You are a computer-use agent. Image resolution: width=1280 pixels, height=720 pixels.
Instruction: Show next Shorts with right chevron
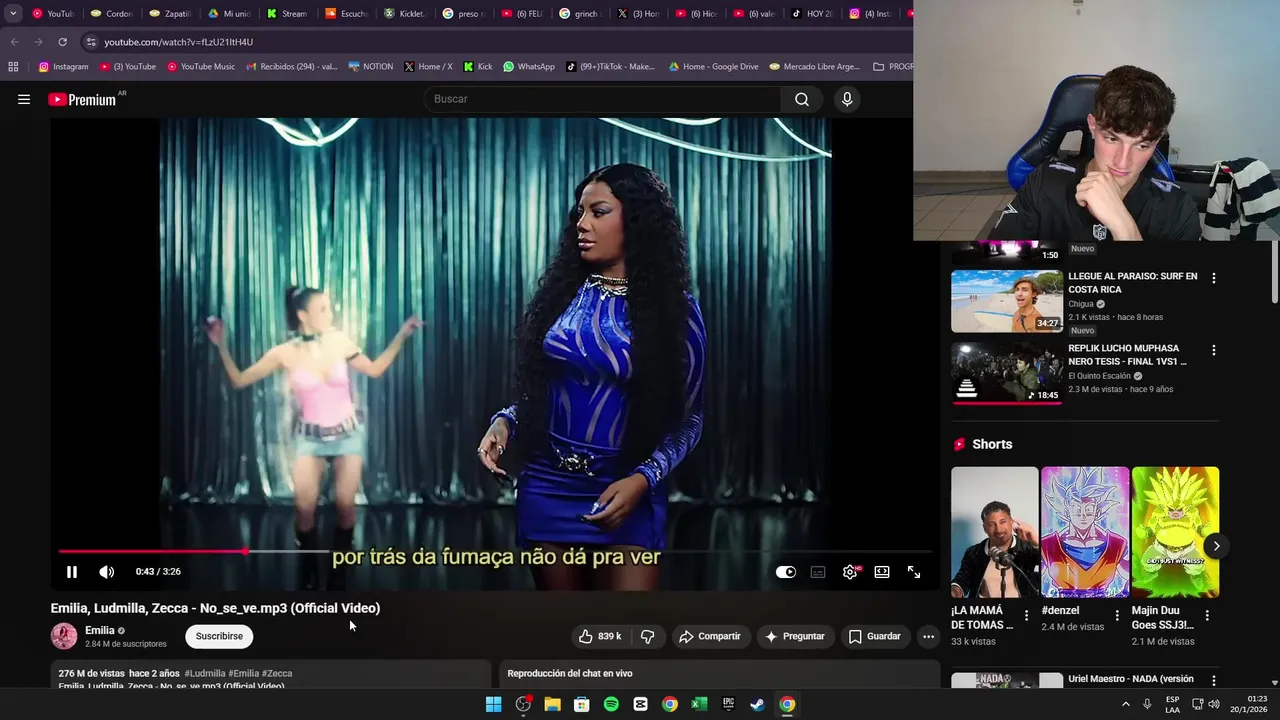tap(1216, 546)
